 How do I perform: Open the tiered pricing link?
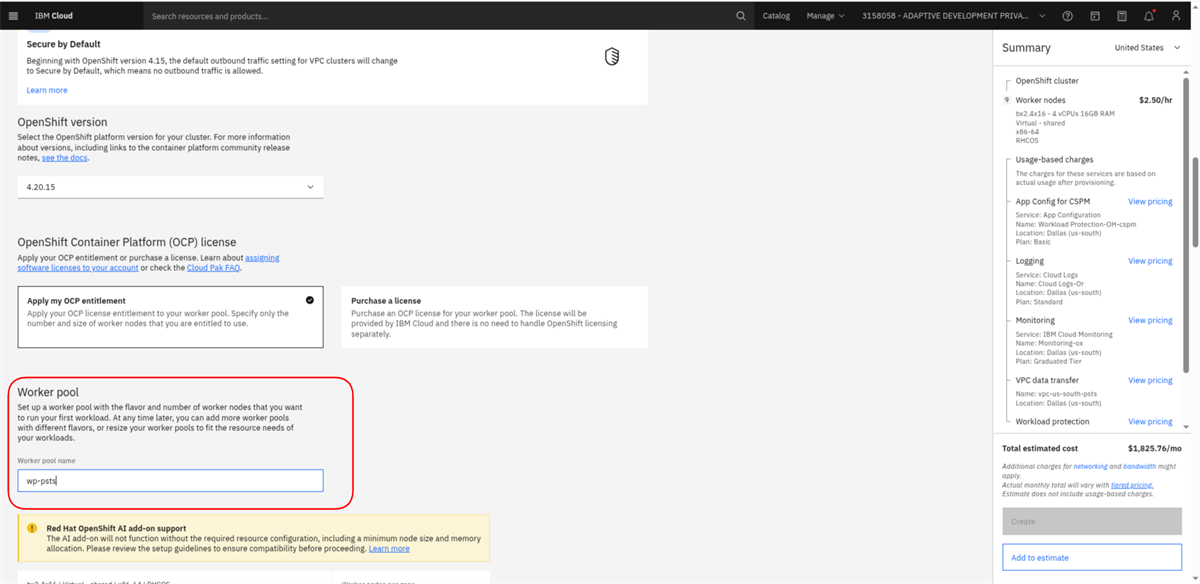1132,485
